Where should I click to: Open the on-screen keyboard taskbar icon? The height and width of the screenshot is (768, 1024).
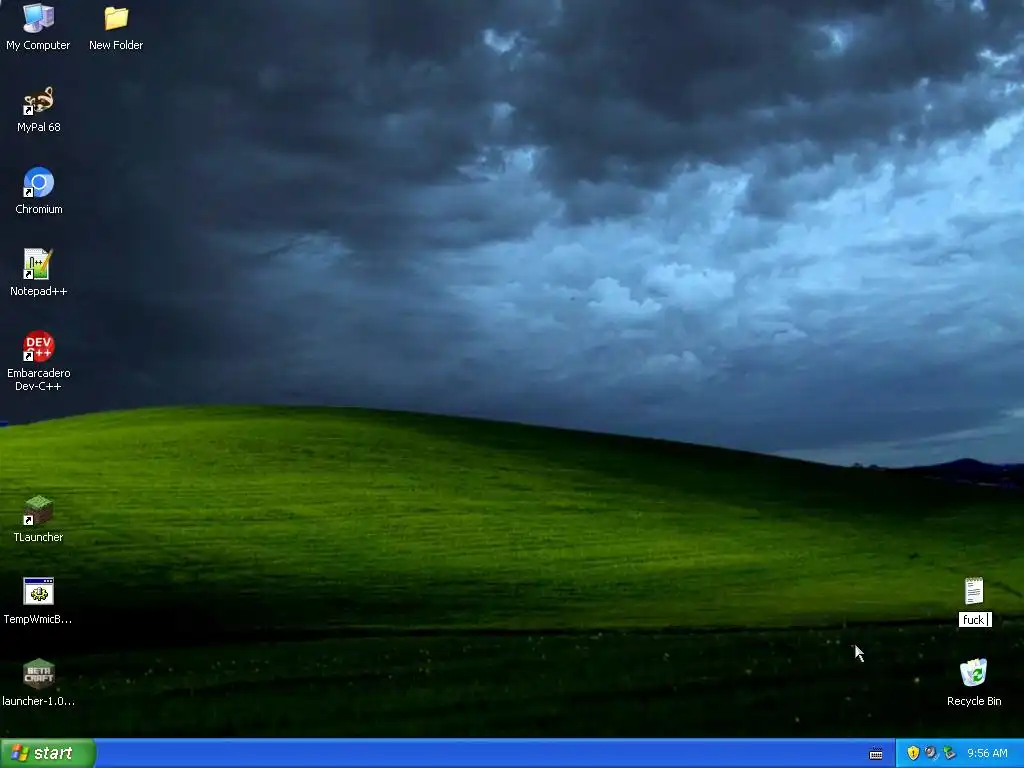(x=876, y=754)
